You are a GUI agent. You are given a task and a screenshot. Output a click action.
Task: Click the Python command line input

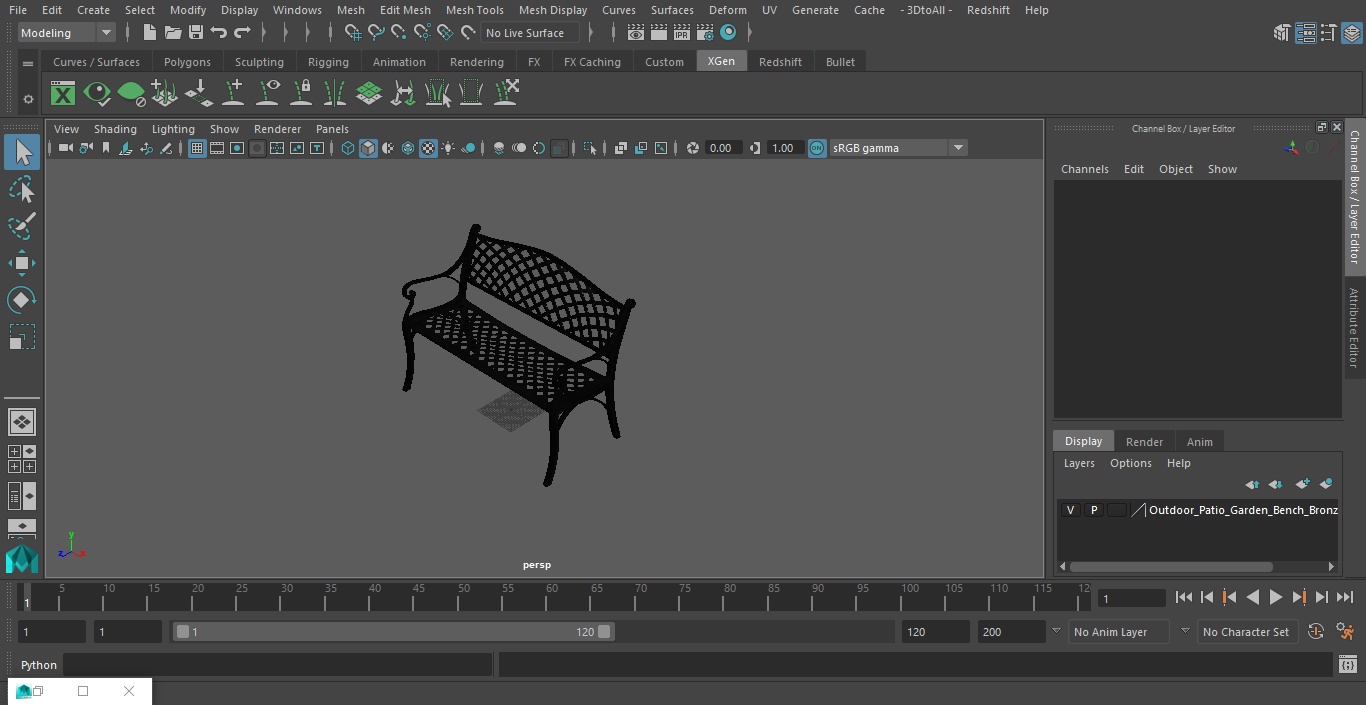(x=278, y=665)
